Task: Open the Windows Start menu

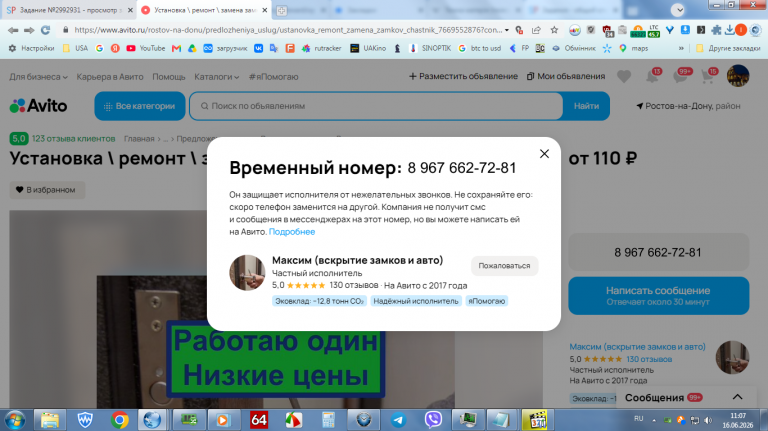Action: click(15, 420)
